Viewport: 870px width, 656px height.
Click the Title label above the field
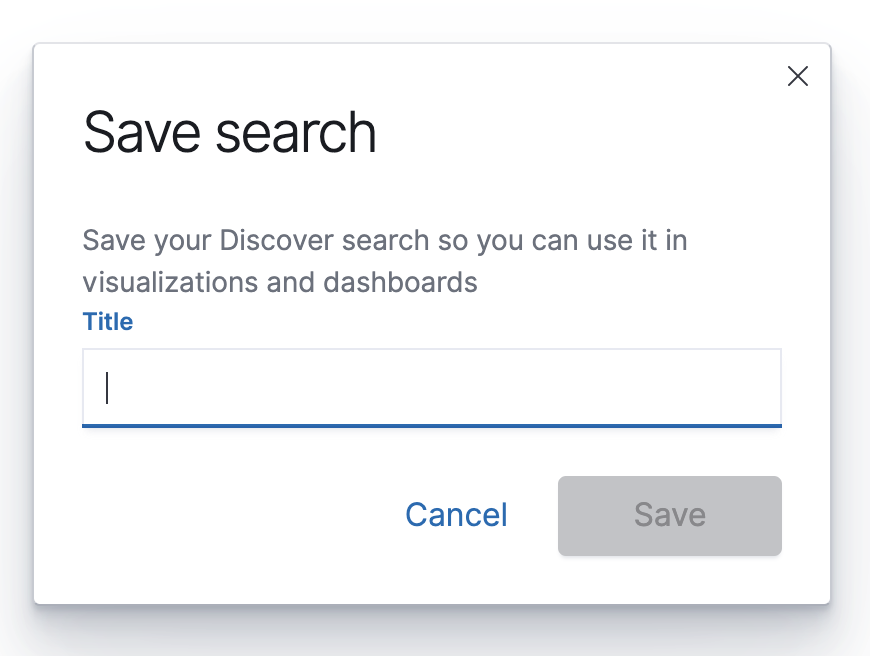(x=108, y=321)
